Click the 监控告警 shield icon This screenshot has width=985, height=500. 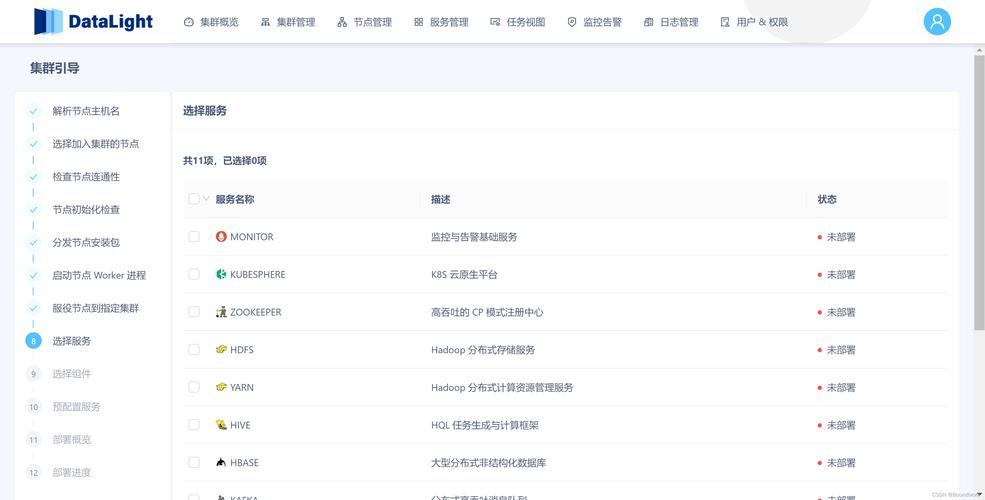click(x=572, y=22)
